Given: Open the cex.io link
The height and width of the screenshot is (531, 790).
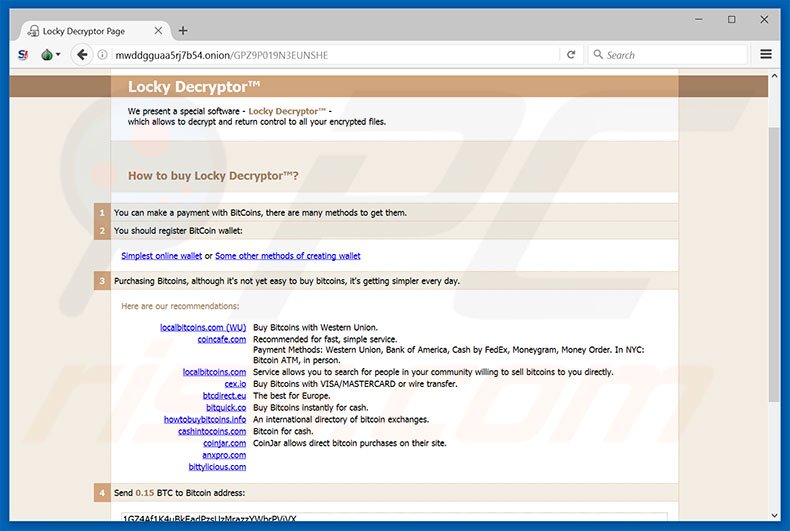Looking at the screenshot, I should coord(235,384).
